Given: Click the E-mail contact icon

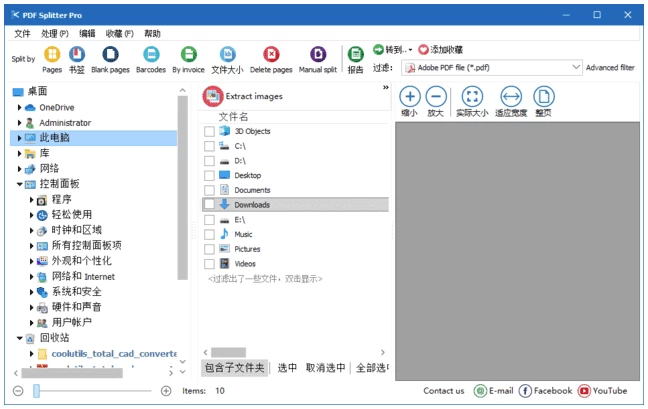Looking at the screenshot, I should (480, 391).
